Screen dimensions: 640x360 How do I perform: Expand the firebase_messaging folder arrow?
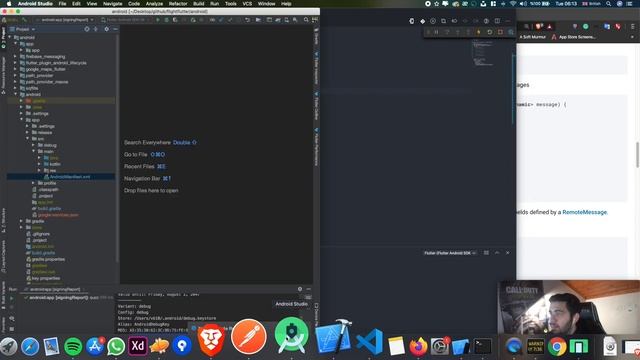[x=16, y=57]
